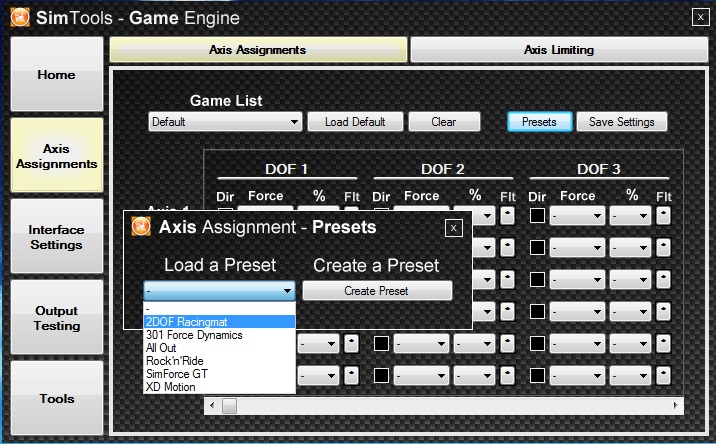Open DOF 3 percent dropdown in the top axis row
The image size is (716, 444).
click(631, 216)
